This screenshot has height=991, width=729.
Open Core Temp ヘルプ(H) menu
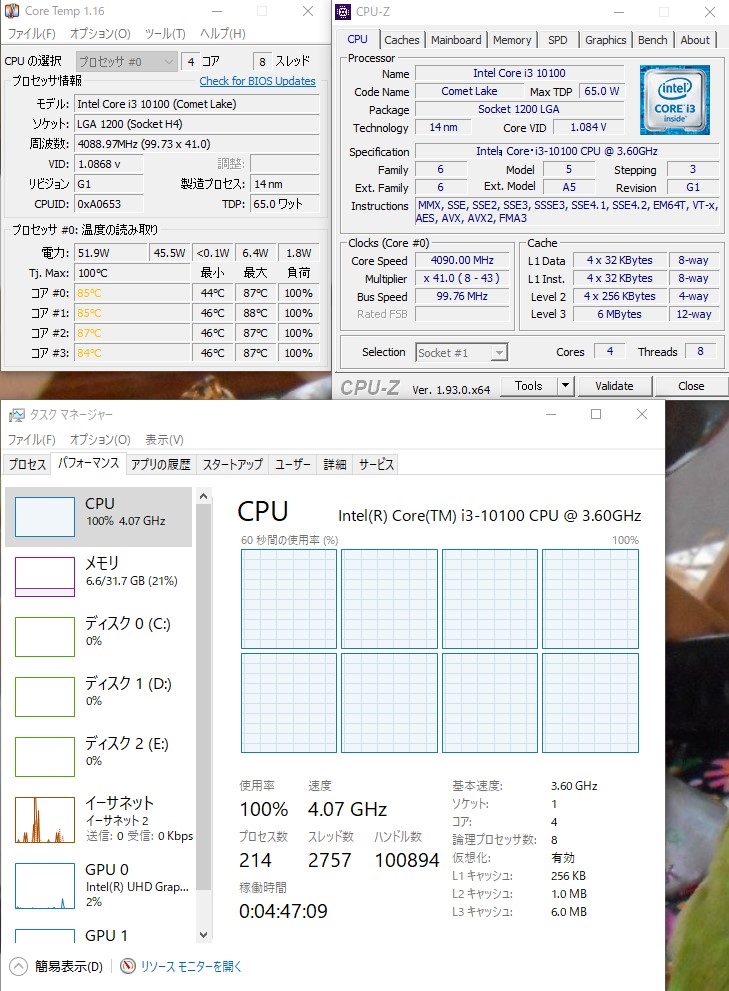[x=223, y=33]
